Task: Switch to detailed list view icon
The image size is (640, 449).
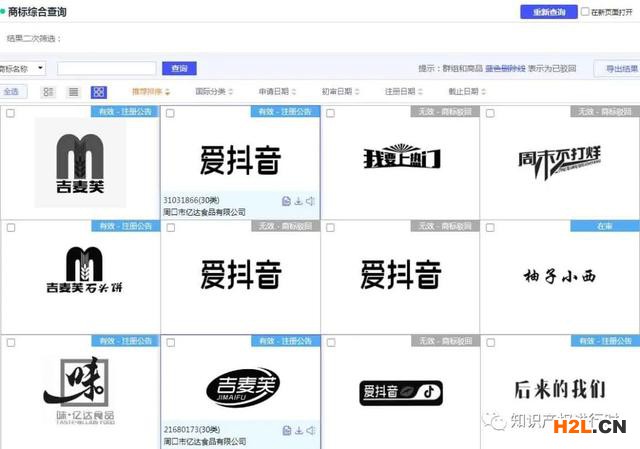Action: coord(49,92)
